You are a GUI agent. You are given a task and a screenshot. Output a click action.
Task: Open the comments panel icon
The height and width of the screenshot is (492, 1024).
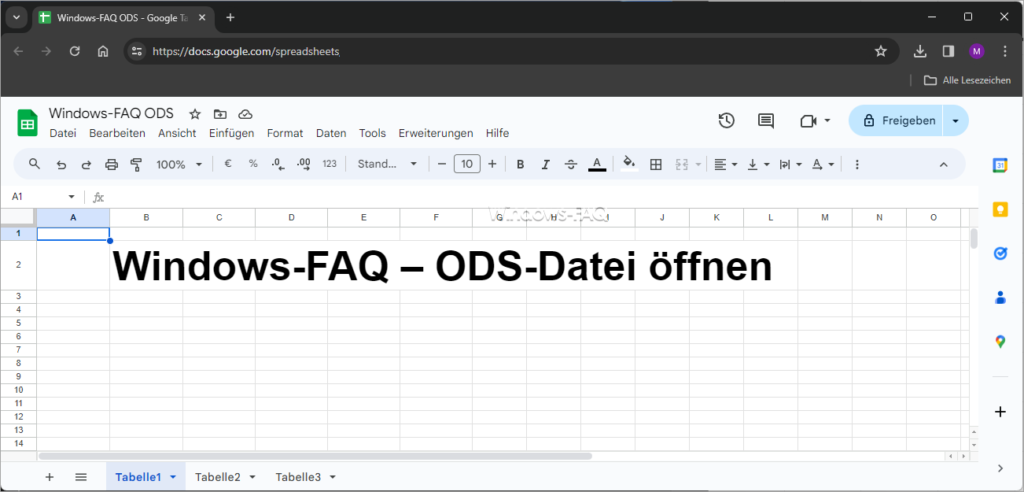[x=765, y=121]
